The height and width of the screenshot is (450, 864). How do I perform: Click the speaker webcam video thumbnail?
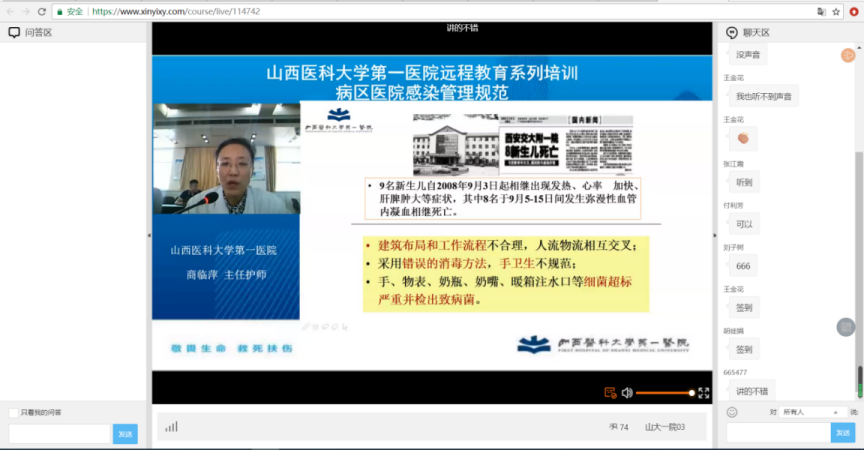226,159
